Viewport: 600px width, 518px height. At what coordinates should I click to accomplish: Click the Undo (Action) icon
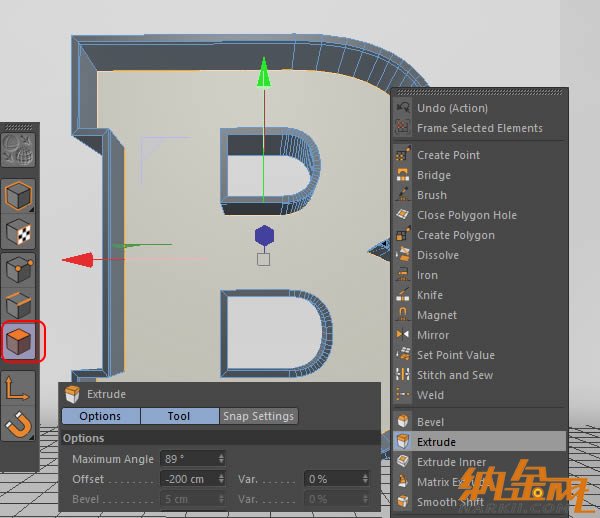[x=403, y=108]
